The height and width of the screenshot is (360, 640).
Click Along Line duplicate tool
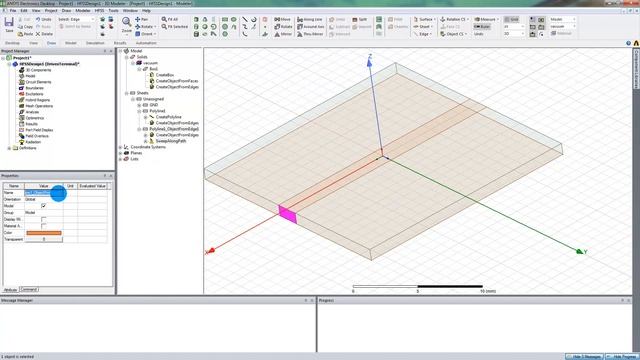[310, 19]
